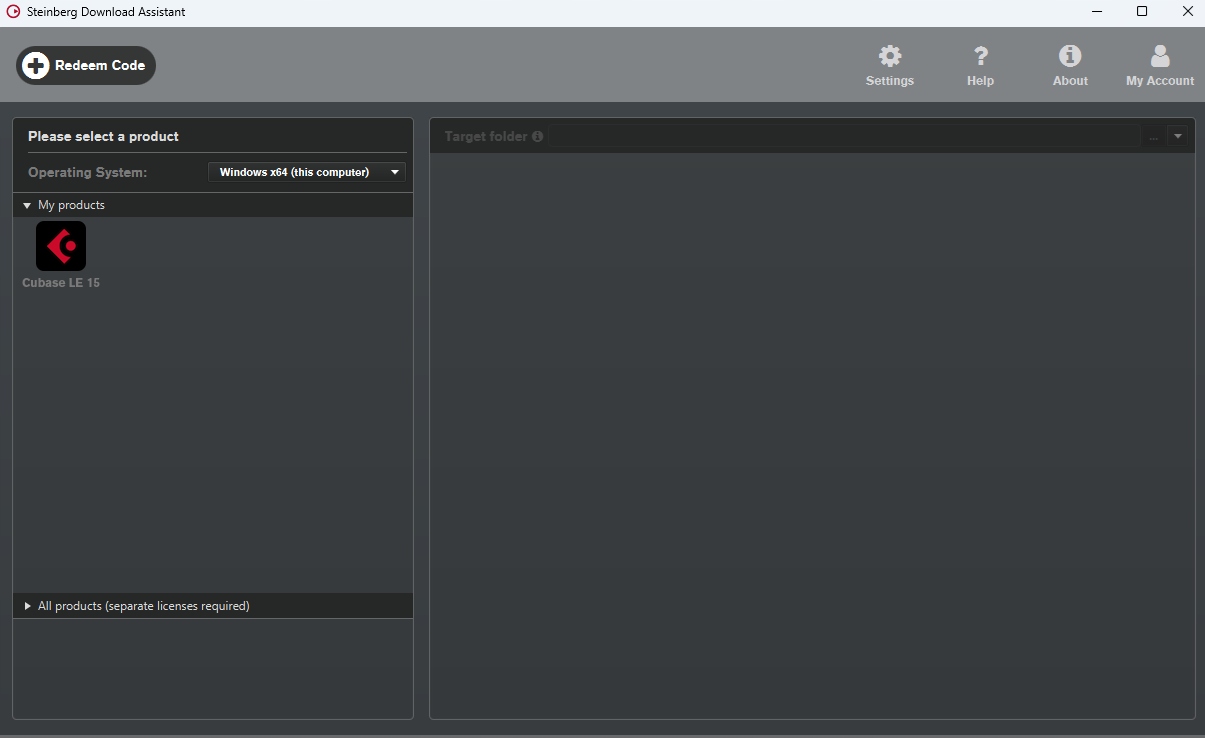Click the Steinberg logo in the title bar
The height and width of the screenshot is (738, 1205).
point(13,12)
